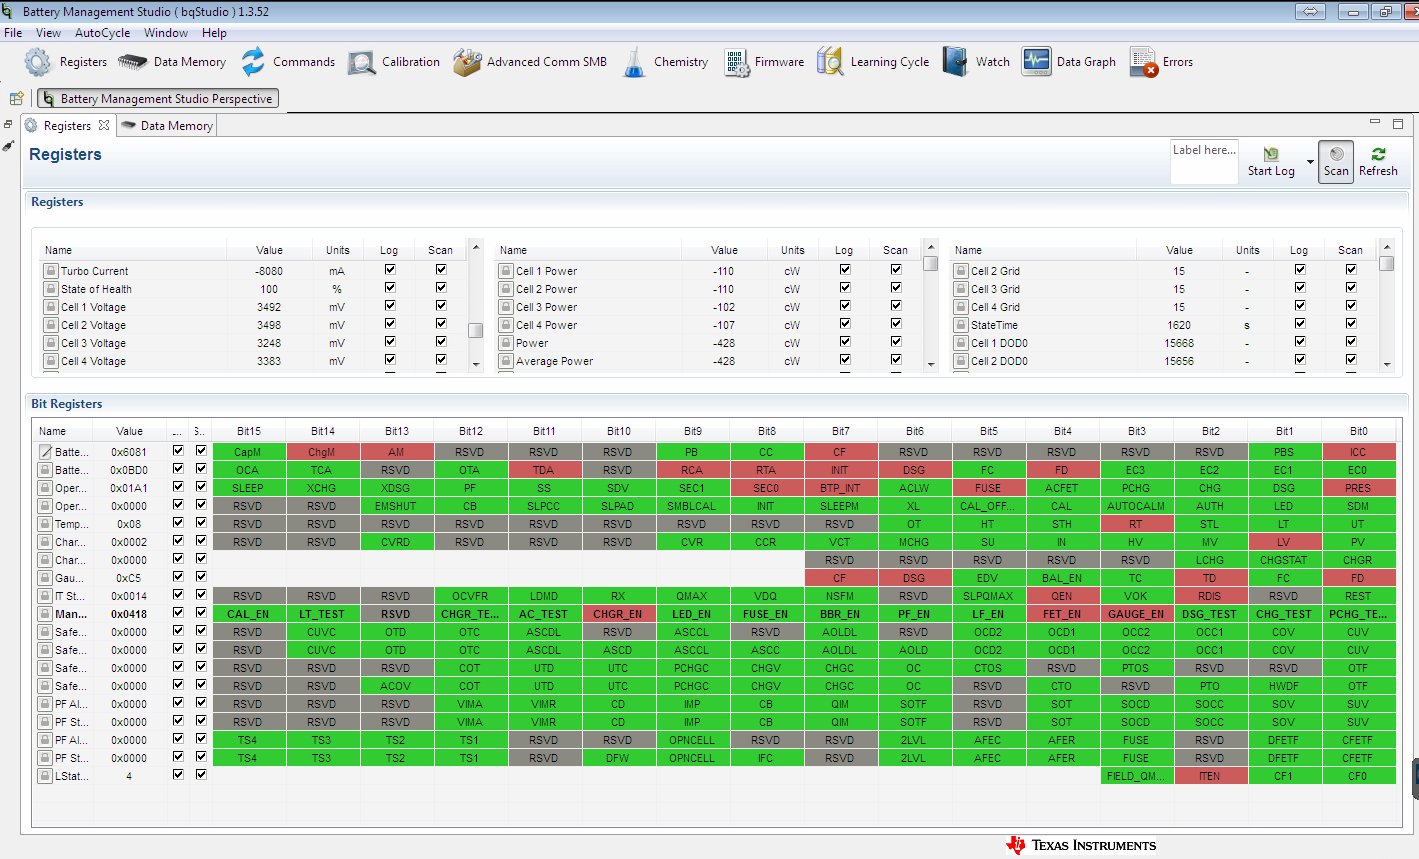Open the Window menu
The width and height of the screenshot is (1419, 859).
point(165,33)
